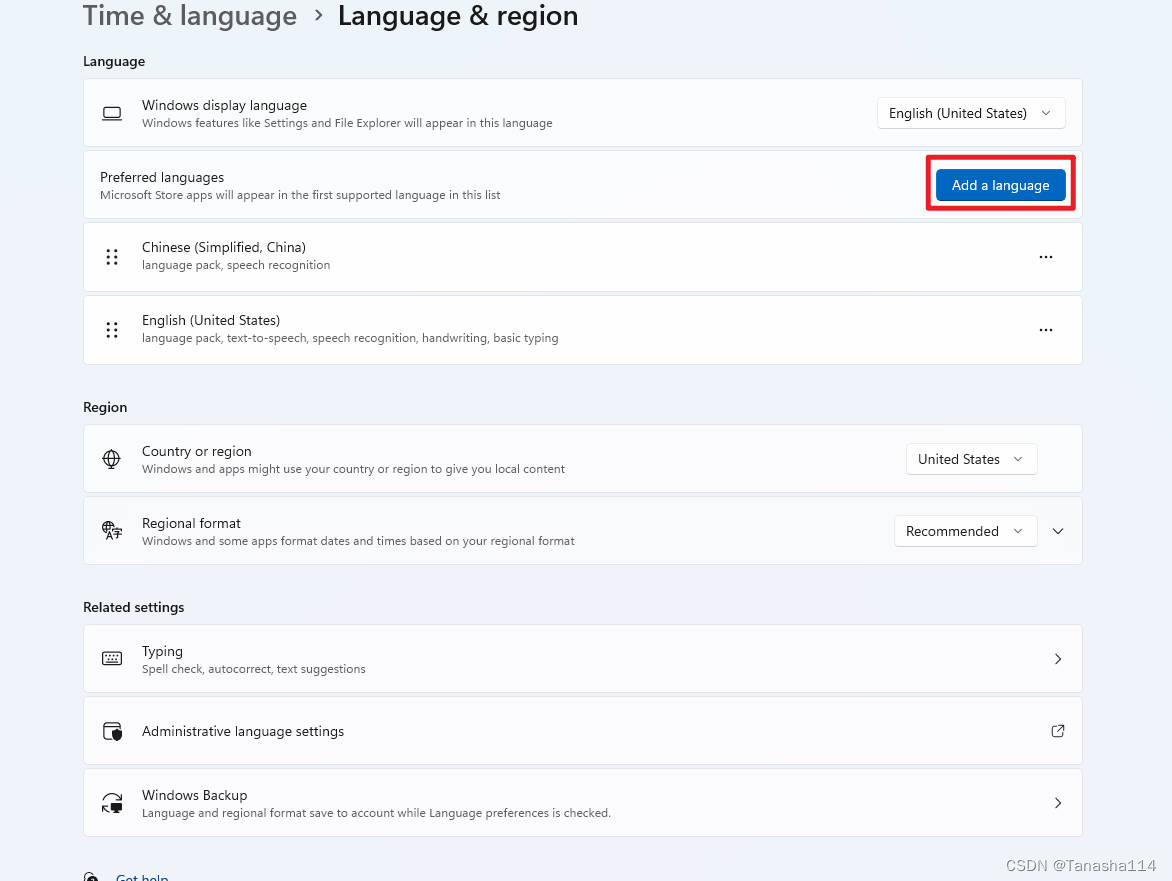Open the Typing related setting
1172x881 pixels.
click(x=583, y=658)
